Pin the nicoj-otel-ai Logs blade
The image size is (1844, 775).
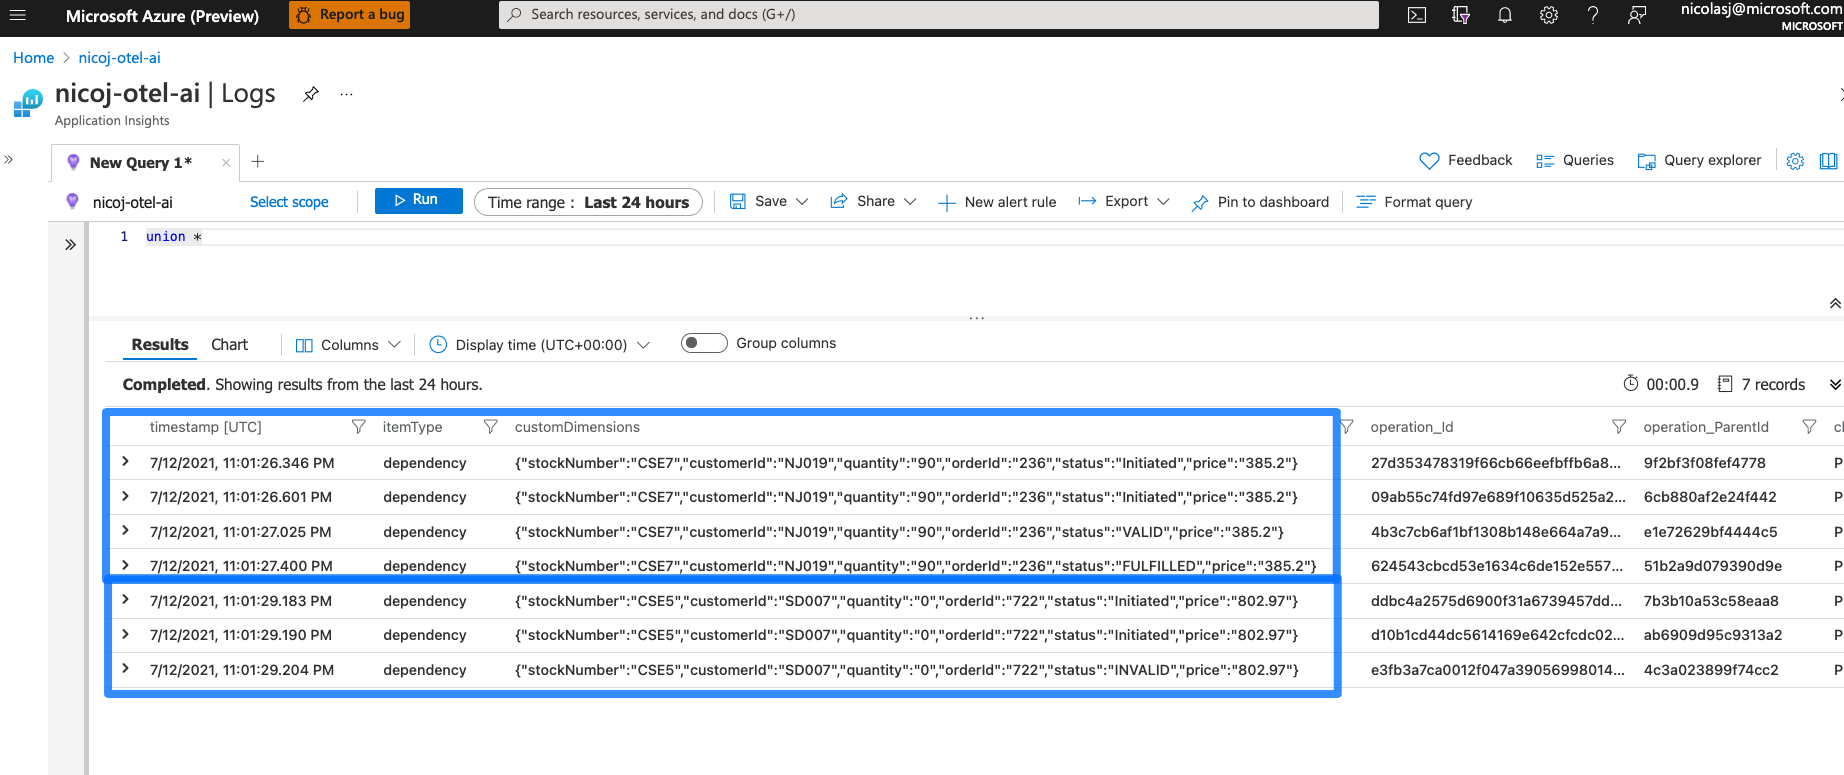pyautogui.click(x=311, y=94)
